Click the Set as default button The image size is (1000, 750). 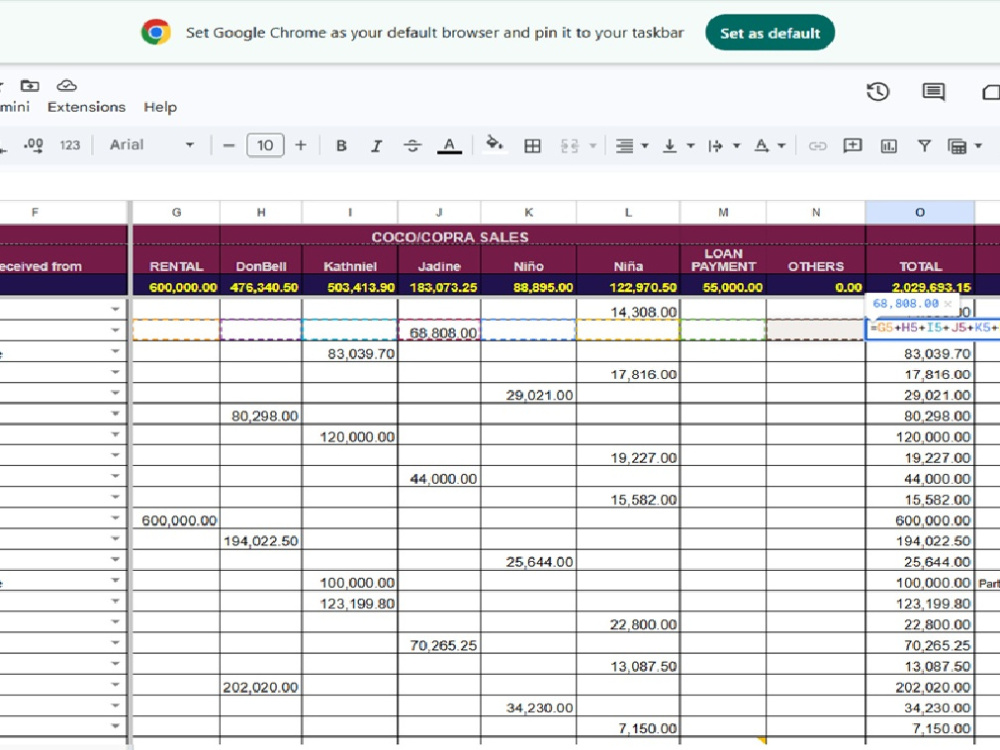coord(770,33)
